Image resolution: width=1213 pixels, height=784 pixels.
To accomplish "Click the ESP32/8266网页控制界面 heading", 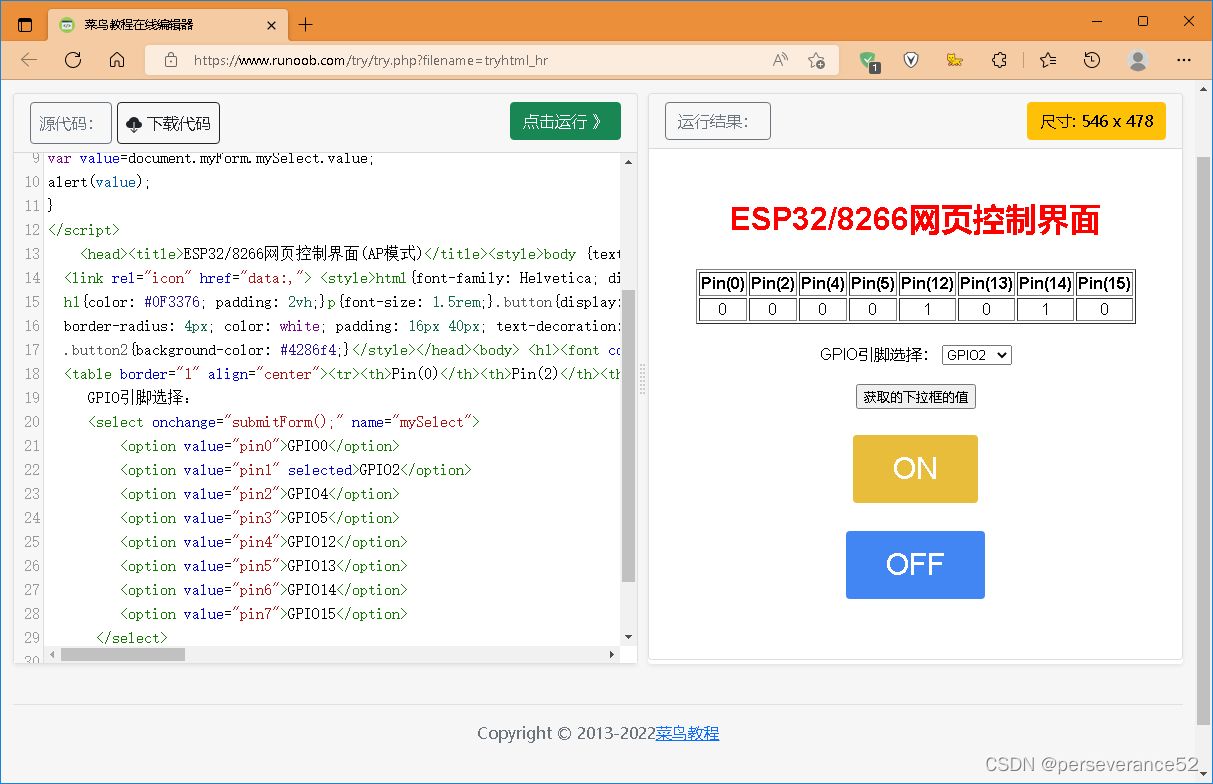I will click(x=915, y=220).
